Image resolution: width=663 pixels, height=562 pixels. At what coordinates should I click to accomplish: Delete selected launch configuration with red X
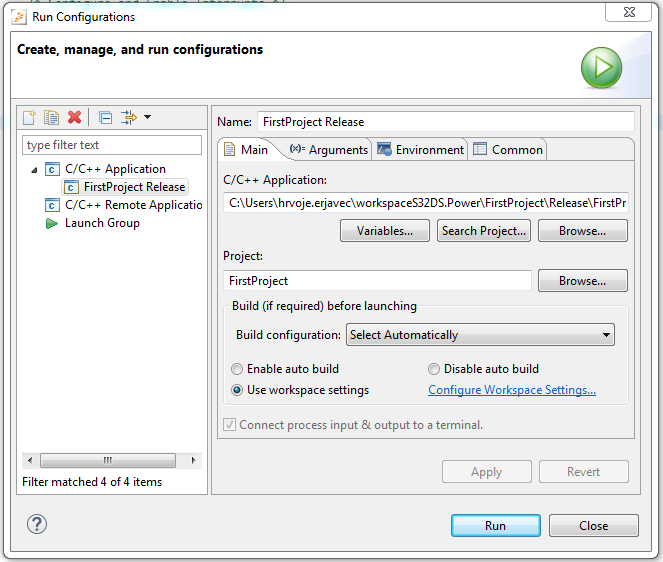(75, 118)
